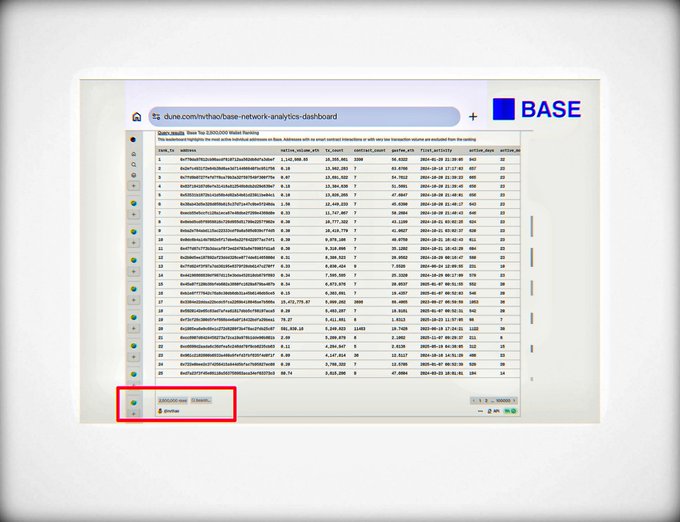The height and width of the screenshot is (522, 680).
Task: Click the wallet address in rank 1 row
Action: (227, 160)
